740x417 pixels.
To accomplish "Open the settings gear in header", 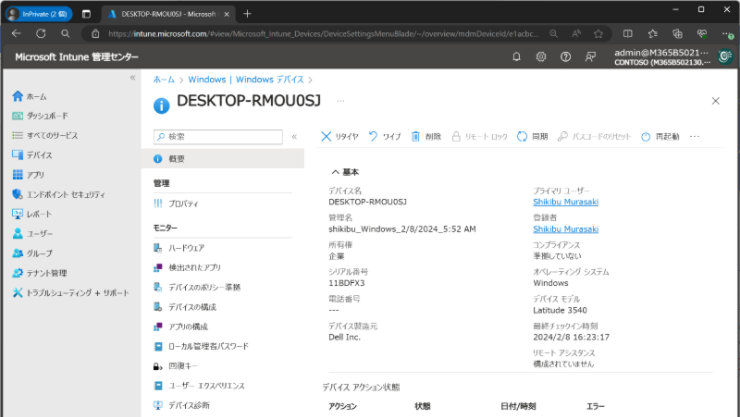I will (541, 57).
